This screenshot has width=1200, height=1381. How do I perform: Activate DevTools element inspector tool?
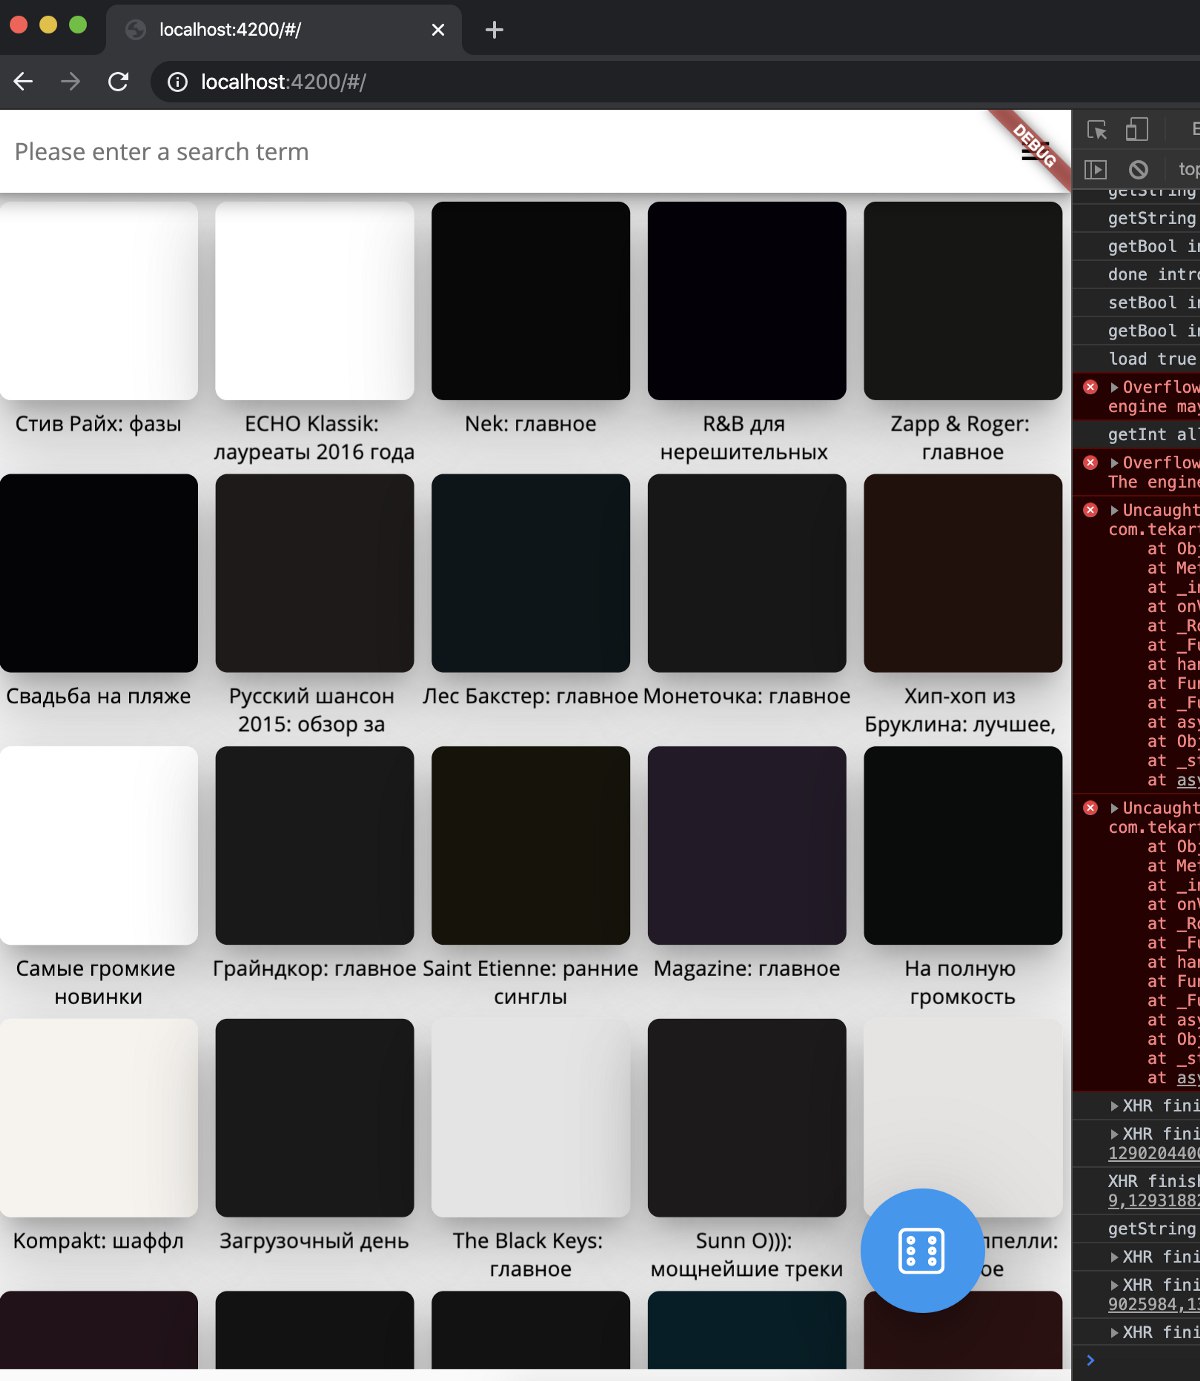1097,130
